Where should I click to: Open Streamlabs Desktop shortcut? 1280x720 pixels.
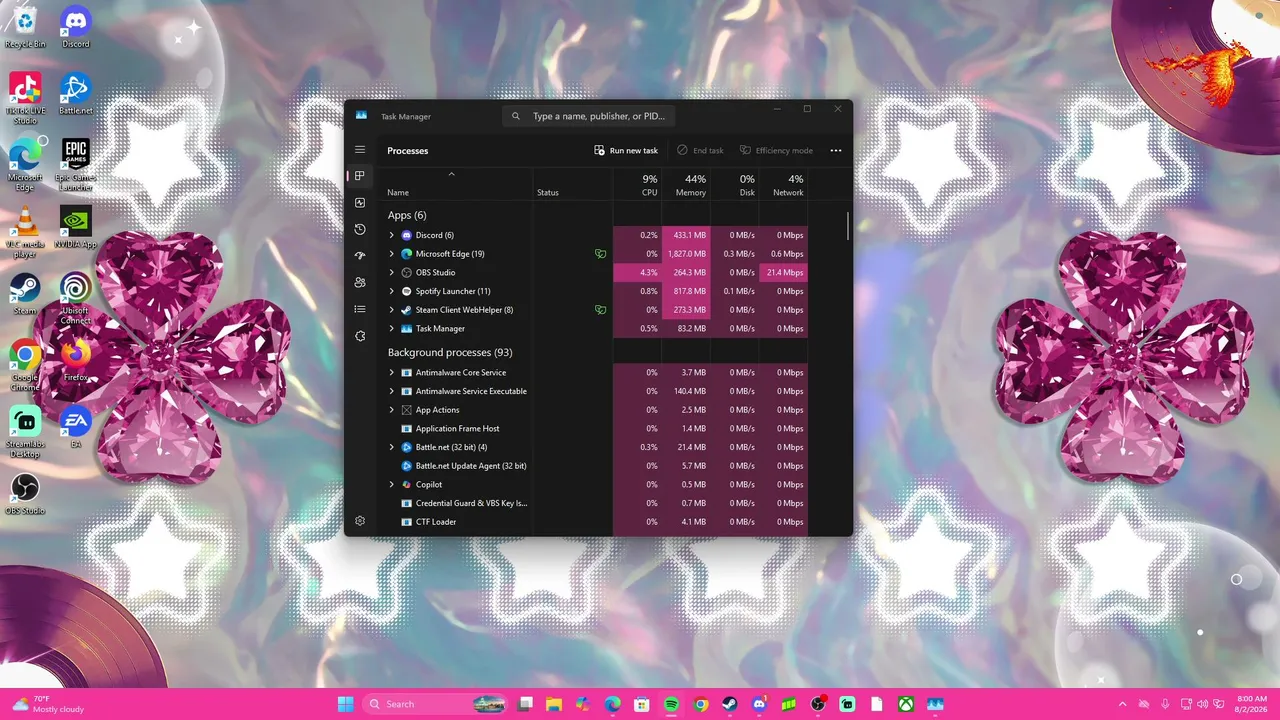point(25,432)
